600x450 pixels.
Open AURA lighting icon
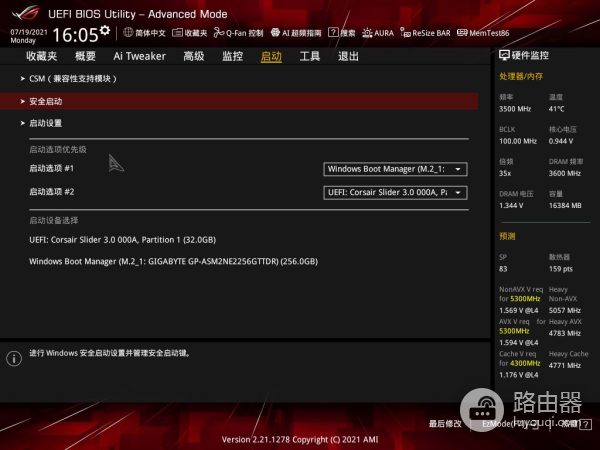pos(367,33)
